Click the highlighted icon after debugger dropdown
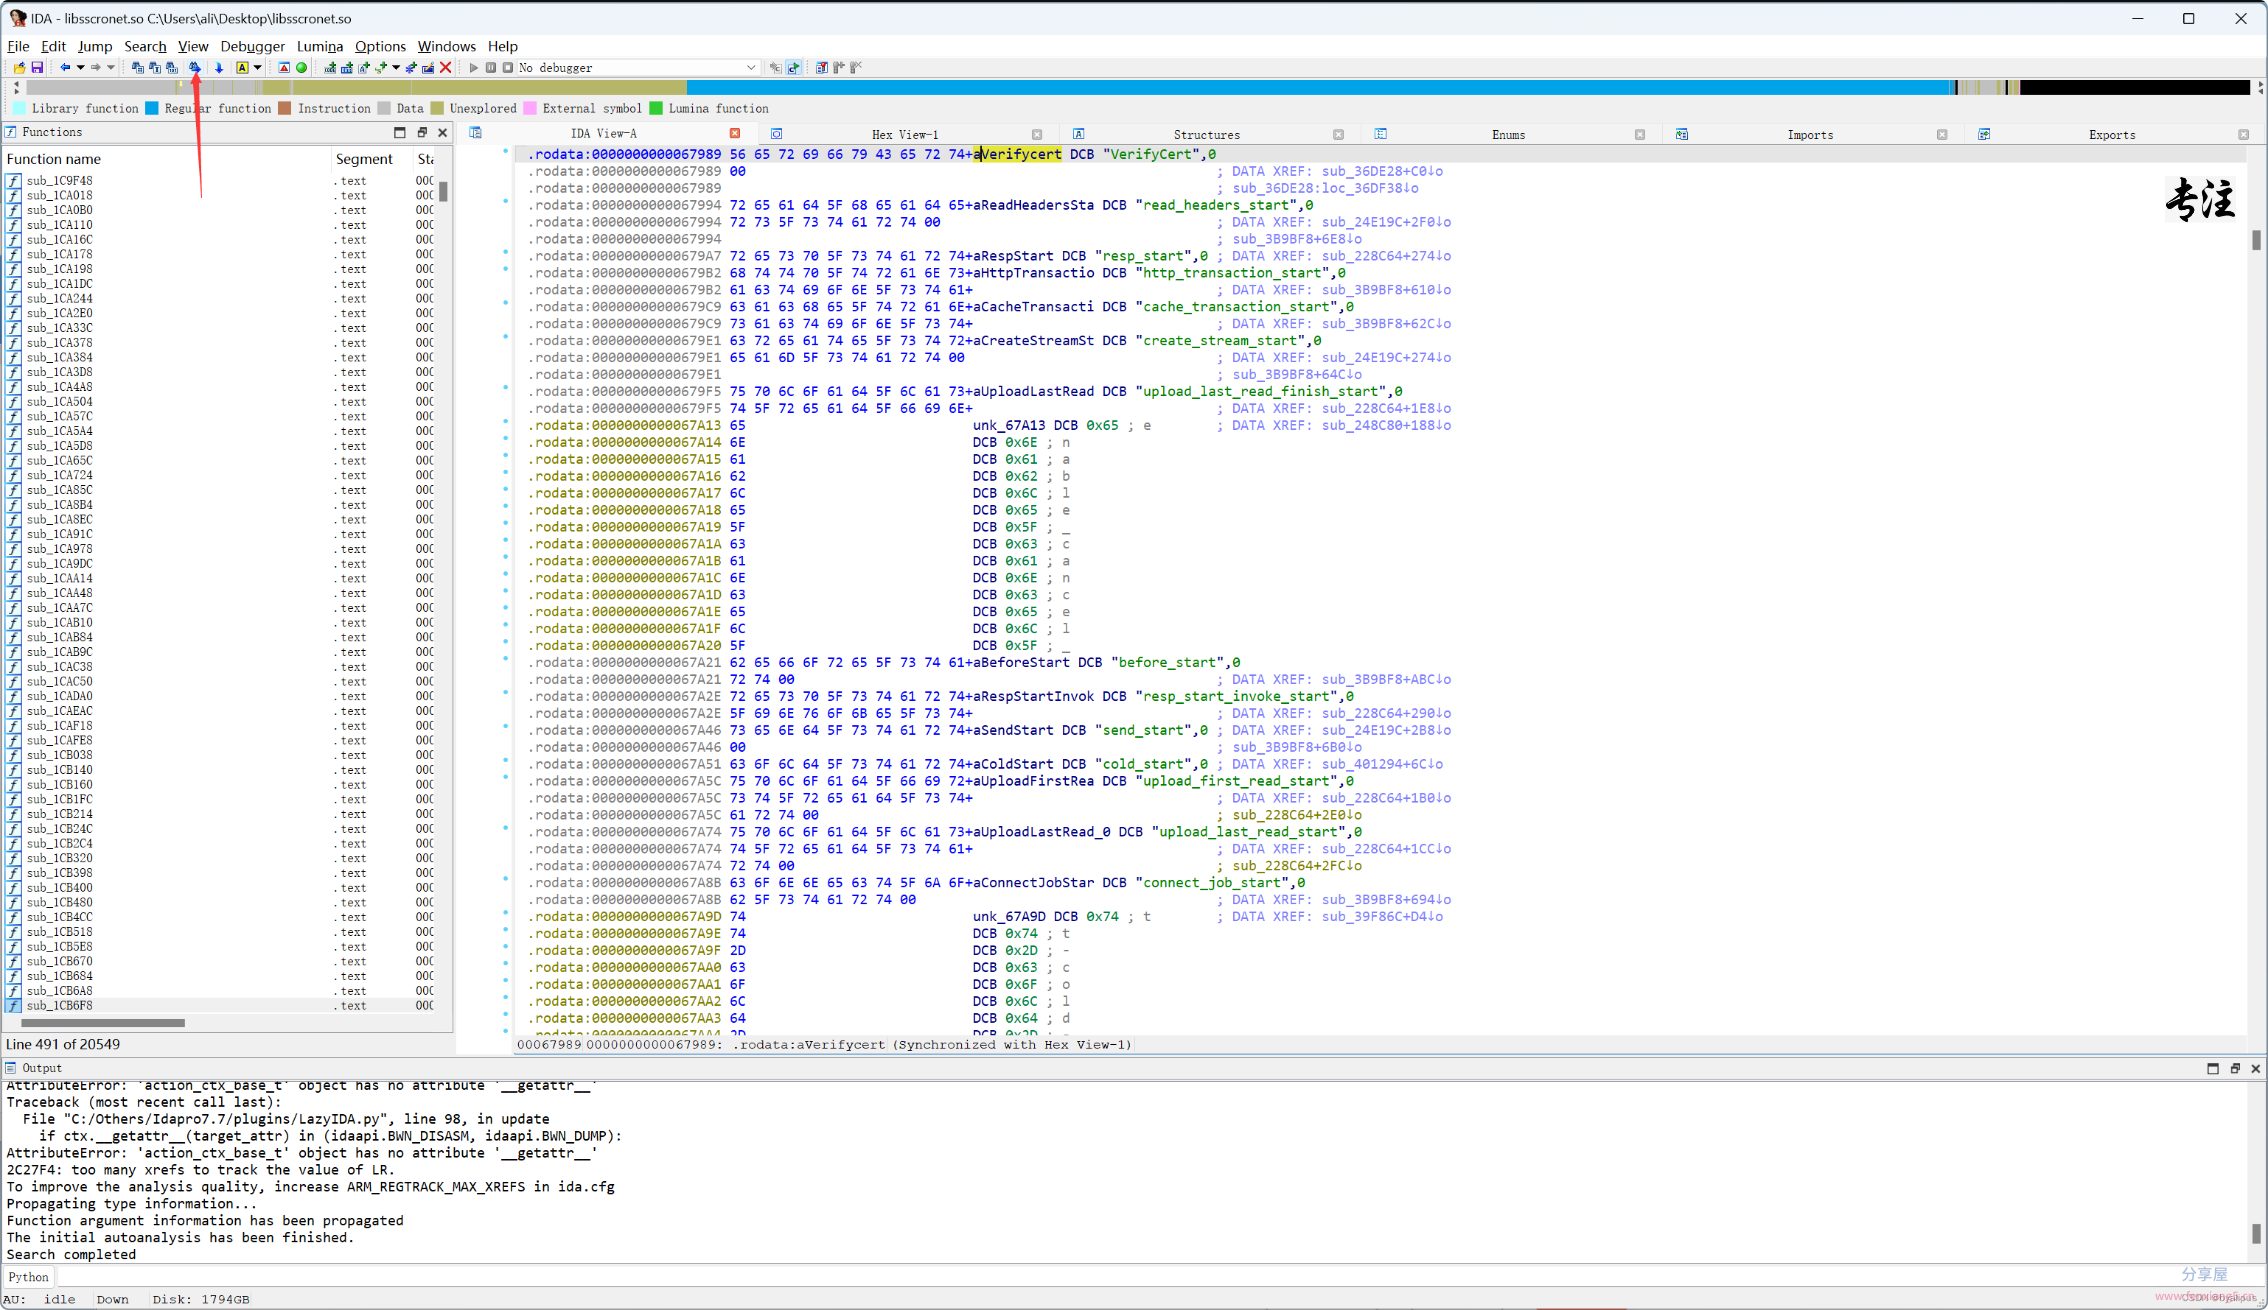 pyautogui.click(x=794, y=68)
